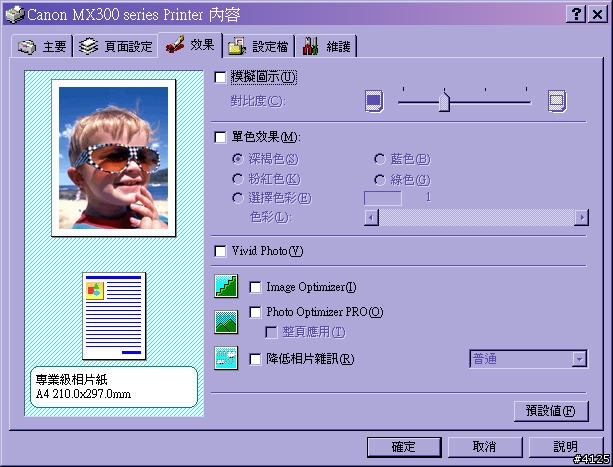Click the Image Optimizer staircase icon
The height and width of the screenshot is (467, 613).
226,286
